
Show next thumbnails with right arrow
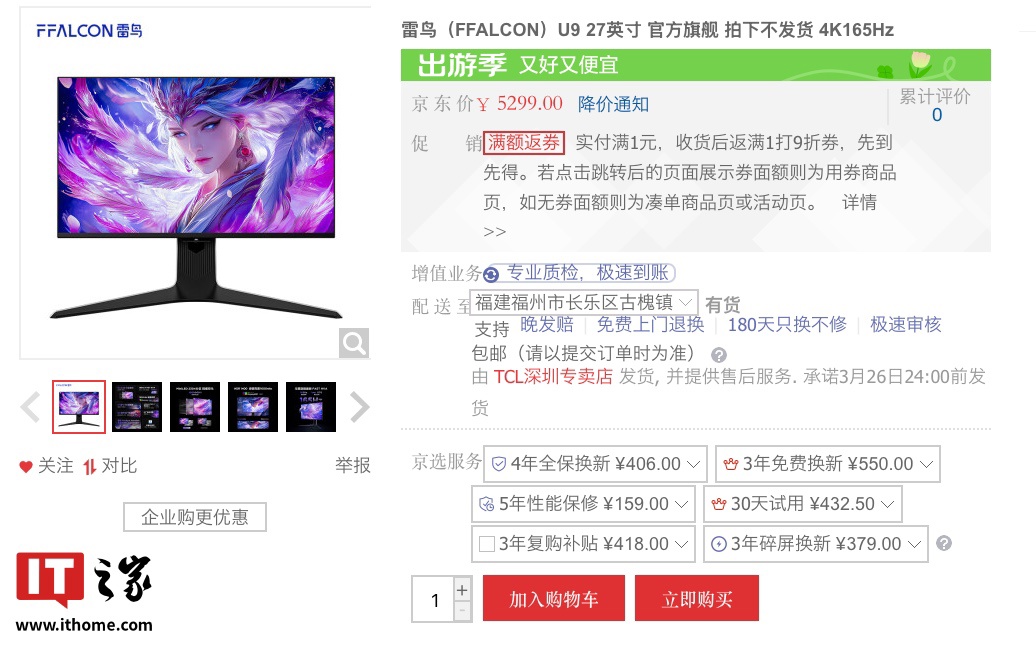tap(359, 407)
